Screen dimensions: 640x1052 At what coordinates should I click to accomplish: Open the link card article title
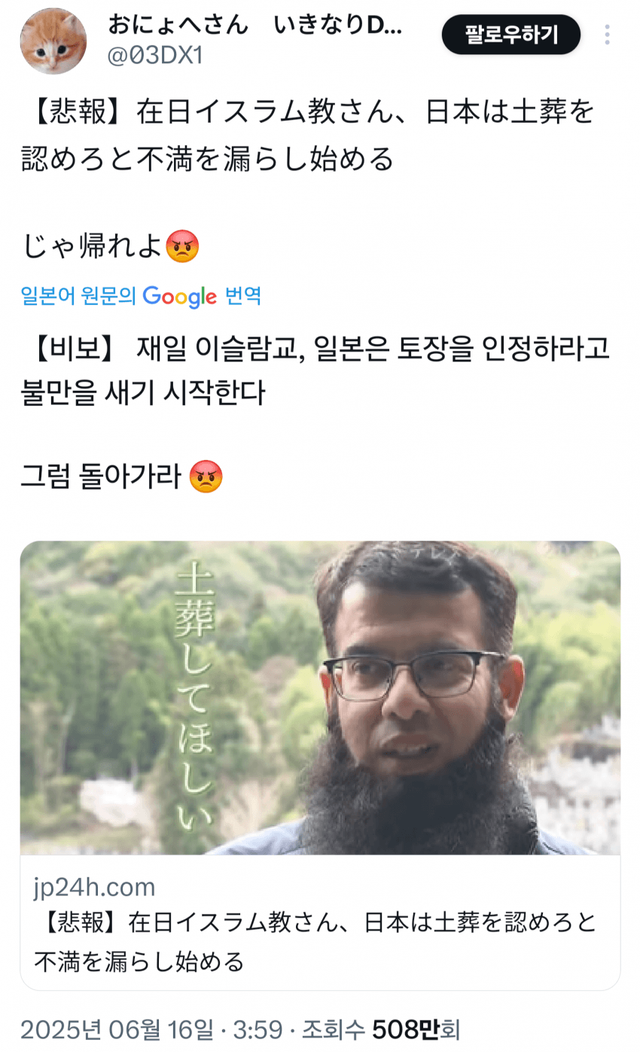pyautogui.click(x=315, y=941)
